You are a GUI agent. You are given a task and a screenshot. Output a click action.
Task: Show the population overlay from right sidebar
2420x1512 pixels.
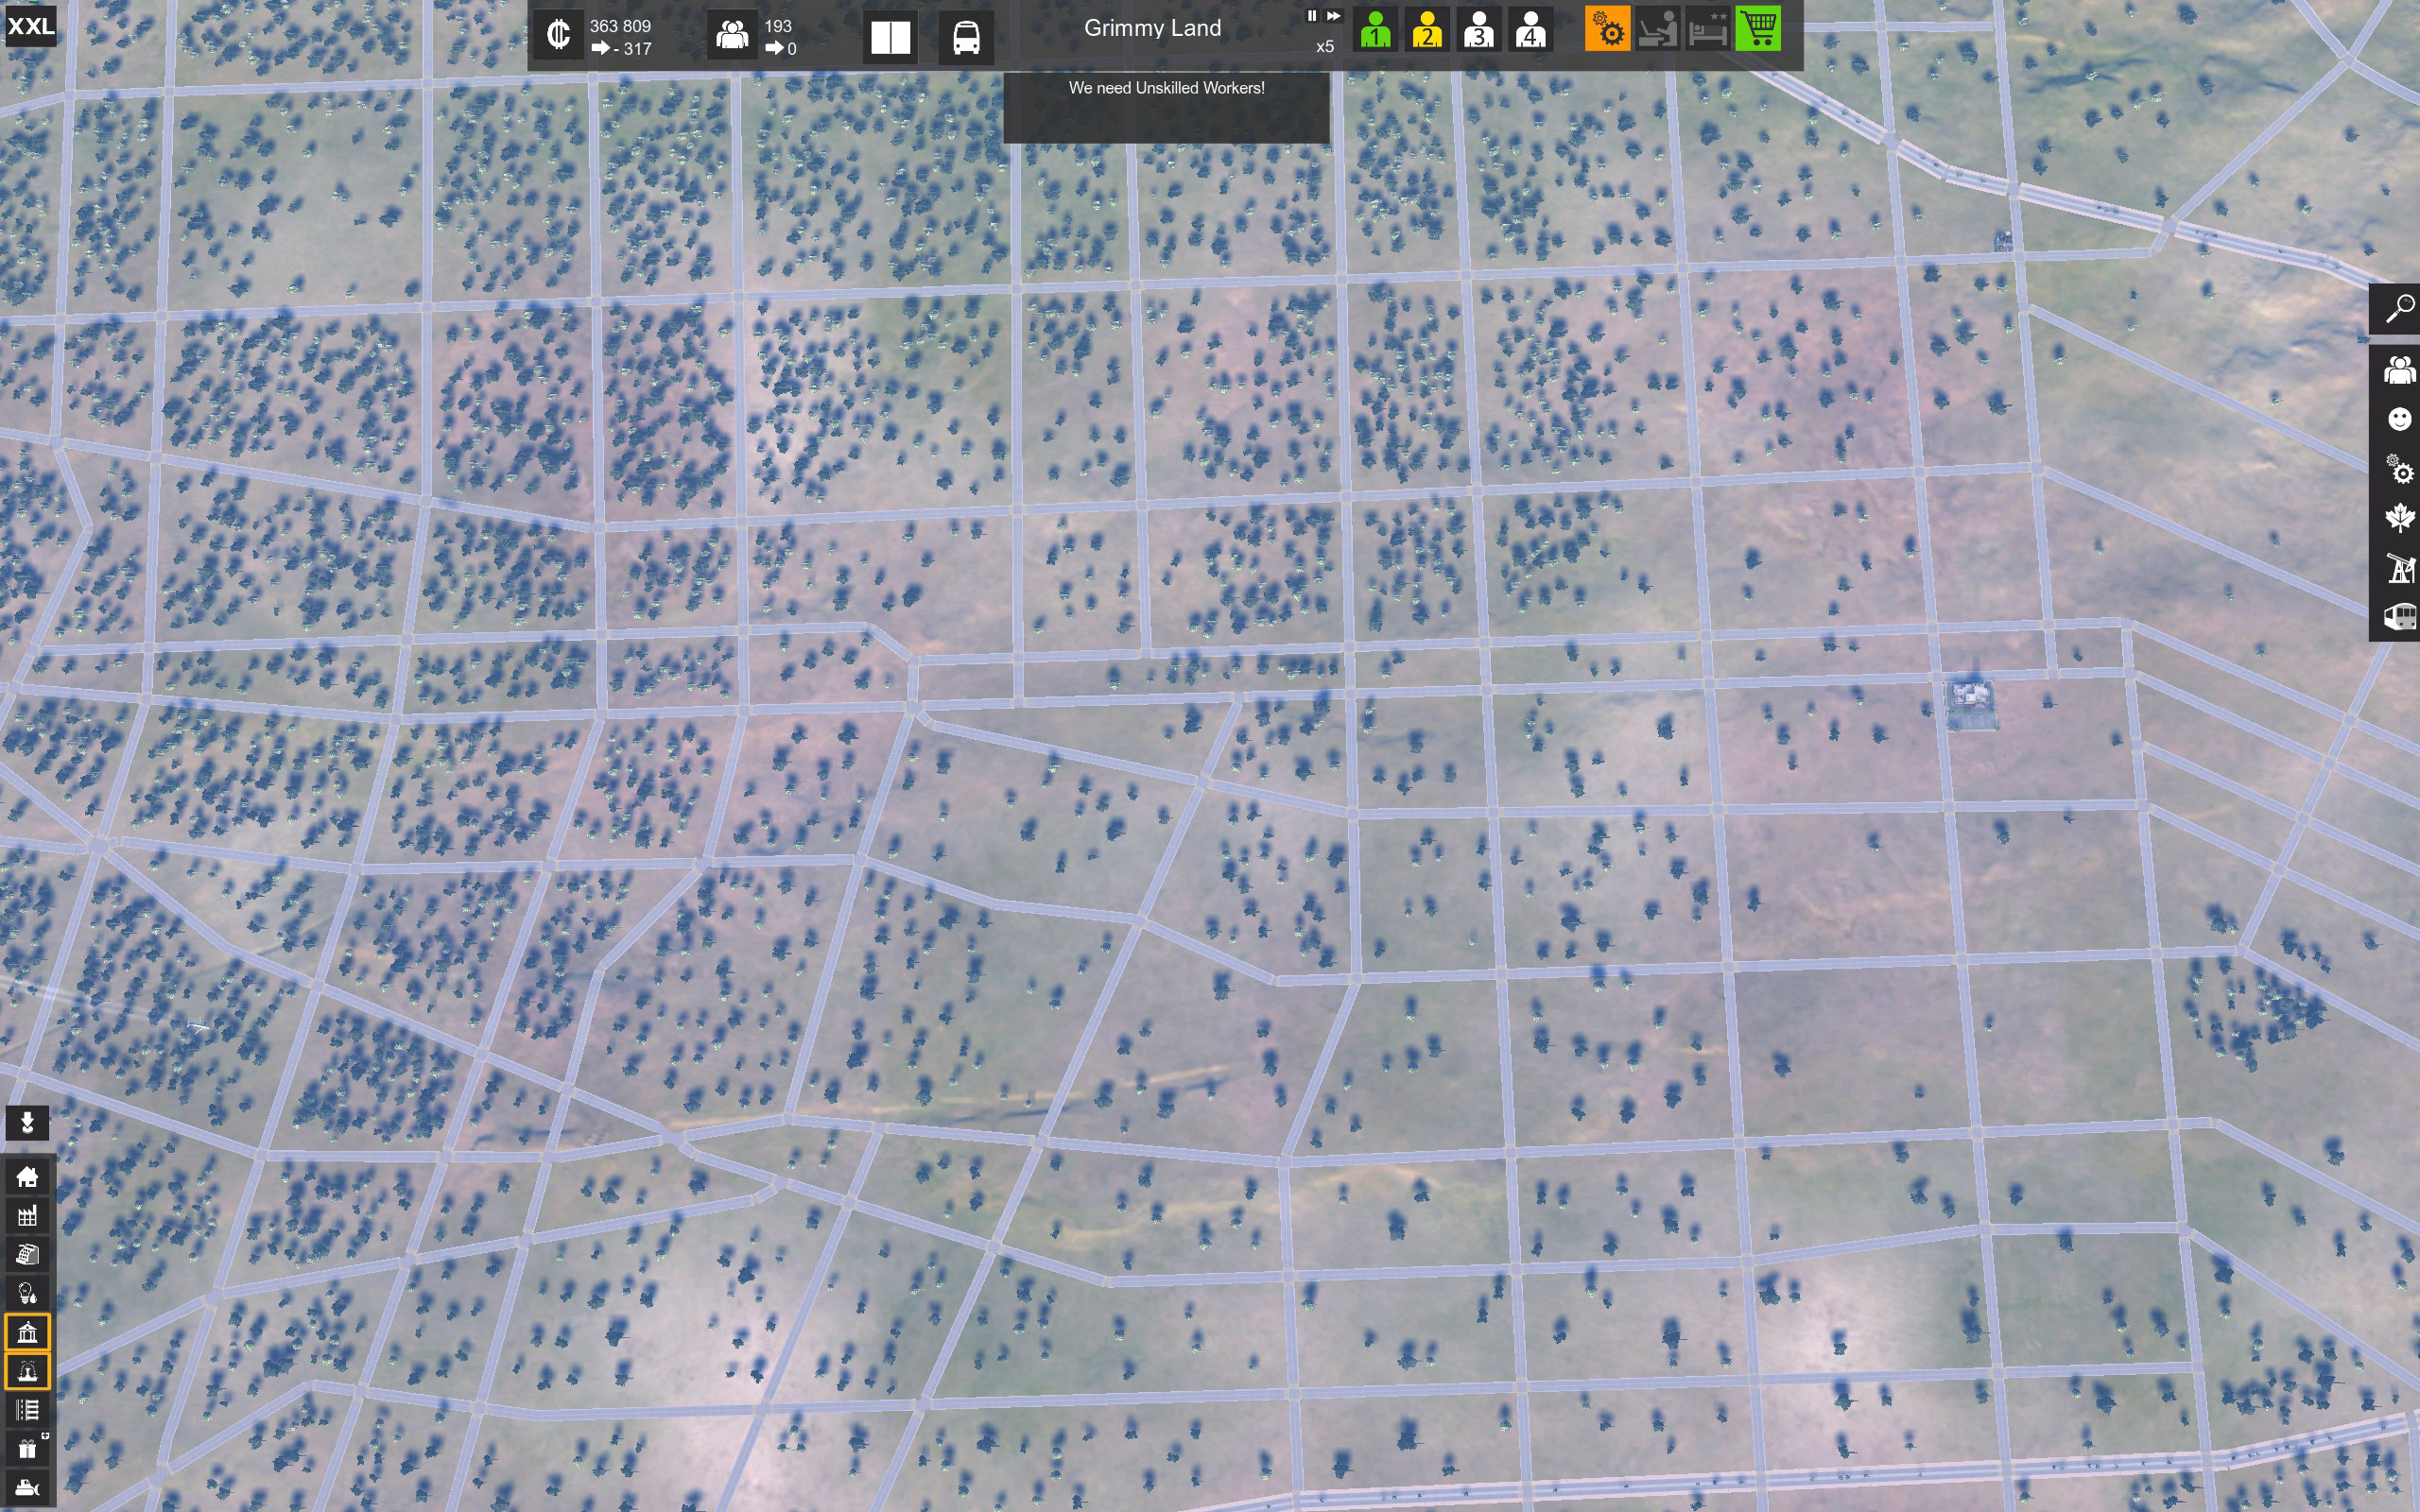(2399, 370)
